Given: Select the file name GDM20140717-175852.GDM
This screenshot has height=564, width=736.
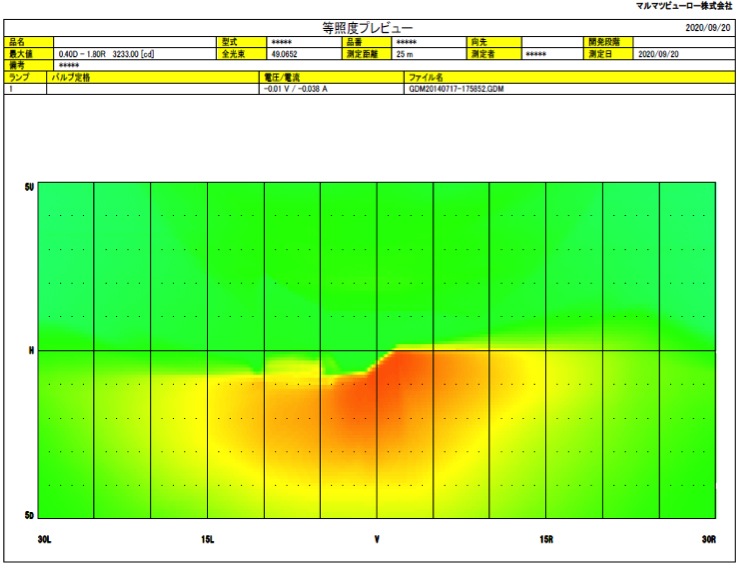Looking at the screenshot, I should pyautogui.click(x=456, y=89).
